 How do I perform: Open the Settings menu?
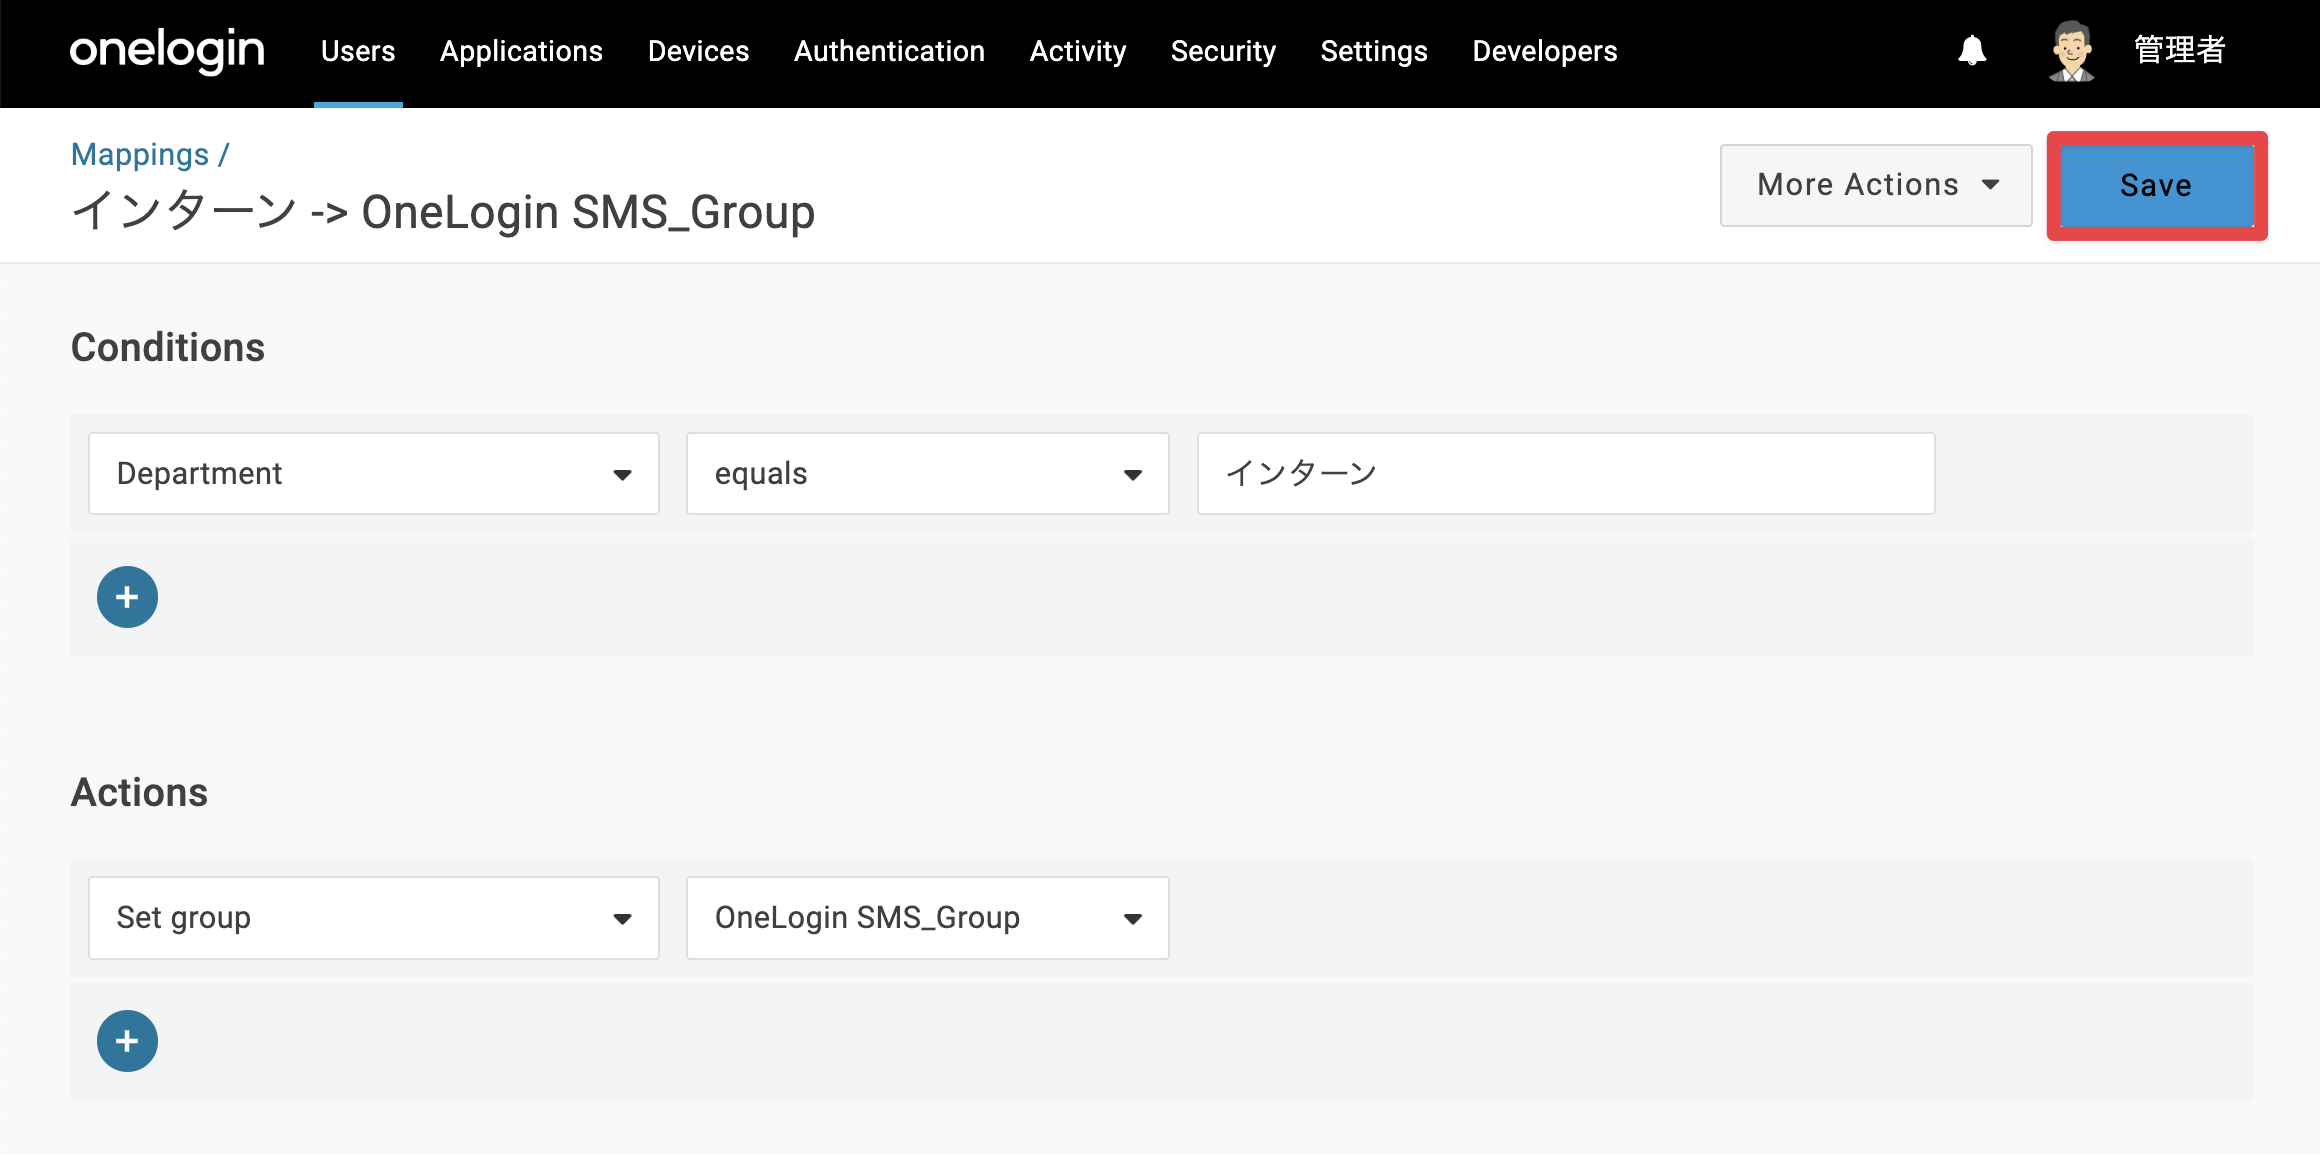coord(1374,51)
